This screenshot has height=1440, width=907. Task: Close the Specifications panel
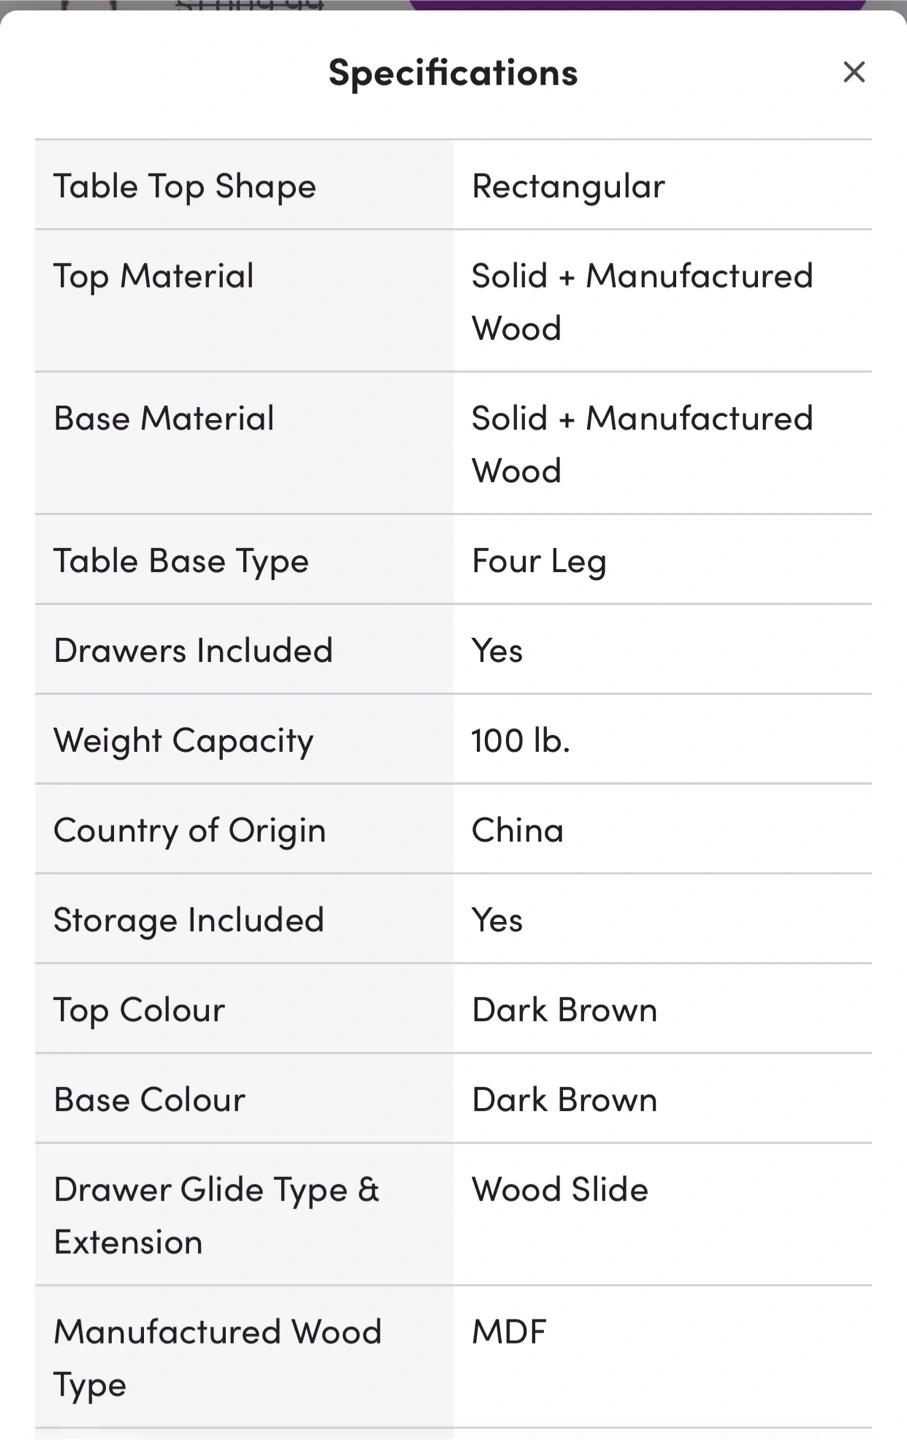[x=853, y=72]
